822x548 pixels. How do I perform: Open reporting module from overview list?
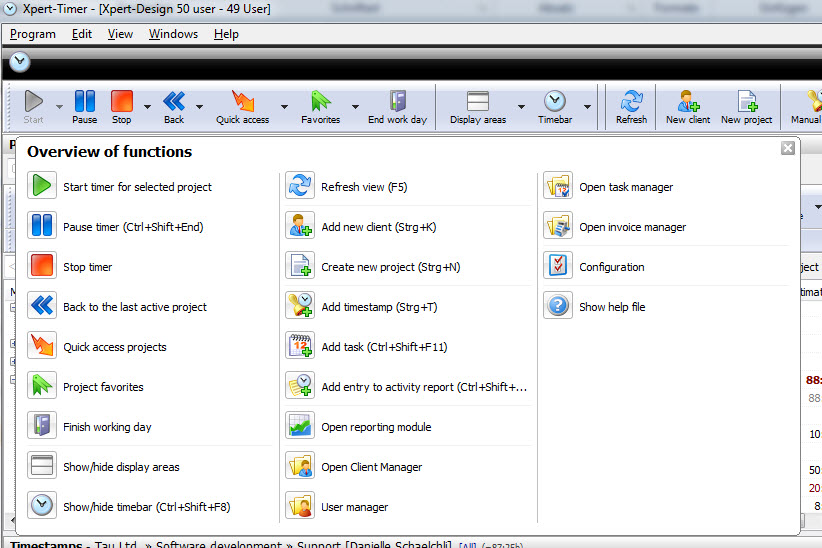click(x=376, y=427)
